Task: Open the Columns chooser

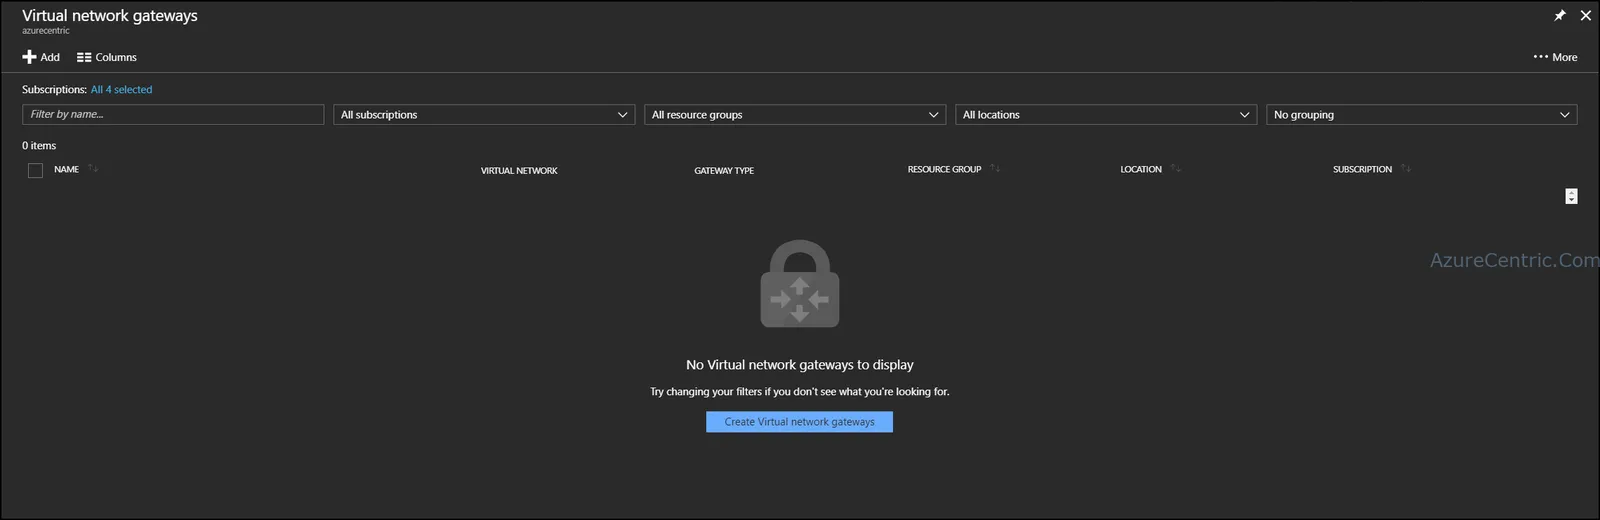Action: [107, 57]
